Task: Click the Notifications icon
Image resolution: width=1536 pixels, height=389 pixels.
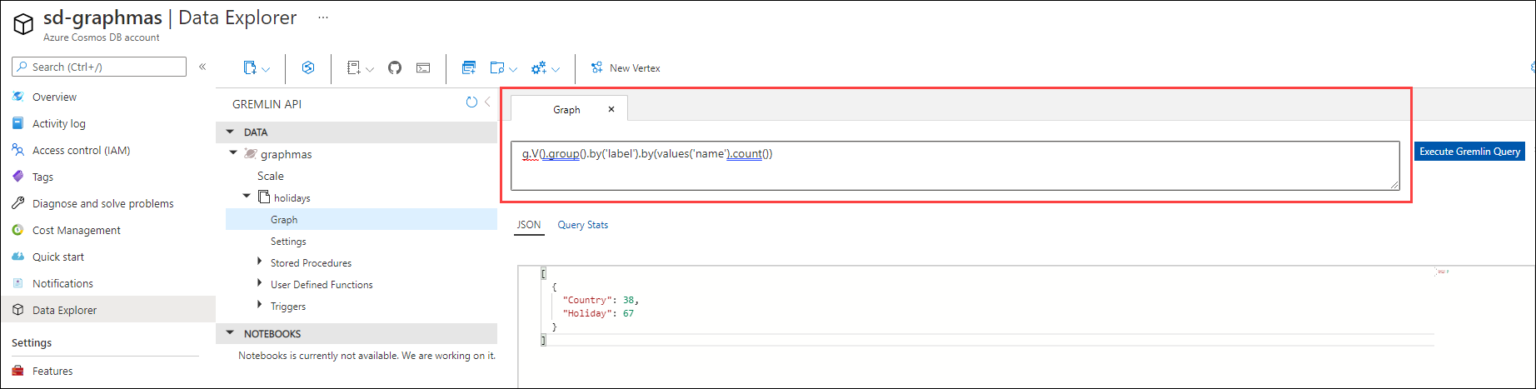Action: [17, 283]
